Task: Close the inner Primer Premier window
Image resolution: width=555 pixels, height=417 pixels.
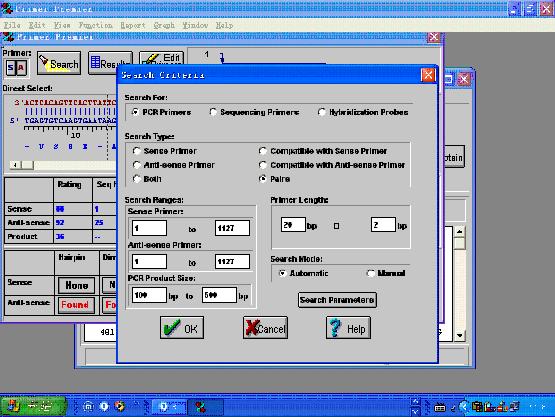Action: 434,37
